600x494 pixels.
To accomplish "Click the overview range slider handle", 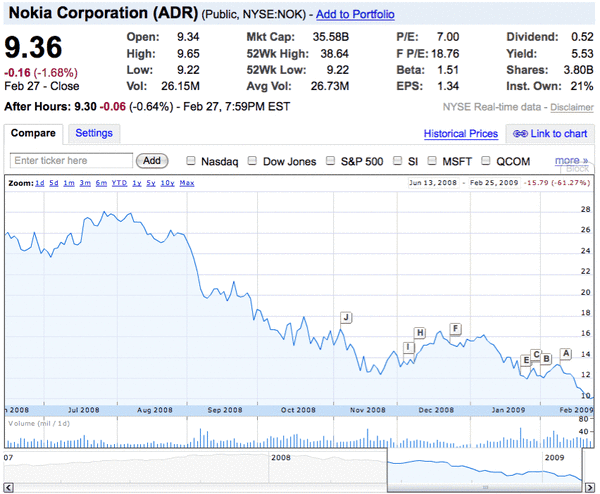I will point(485,487).
